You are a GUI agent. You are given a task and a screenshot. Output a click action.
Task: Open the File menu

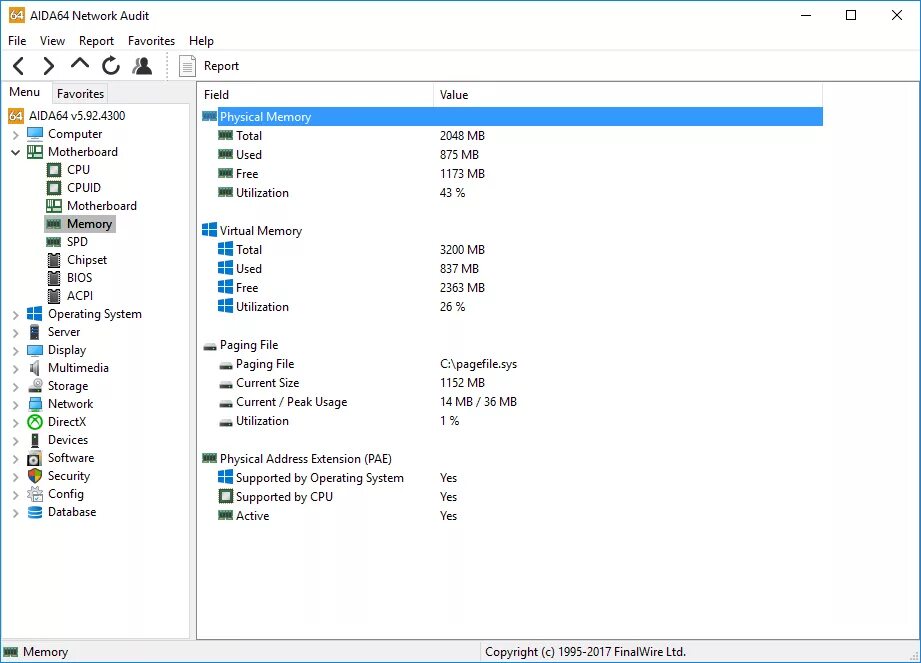click(17, 41)
